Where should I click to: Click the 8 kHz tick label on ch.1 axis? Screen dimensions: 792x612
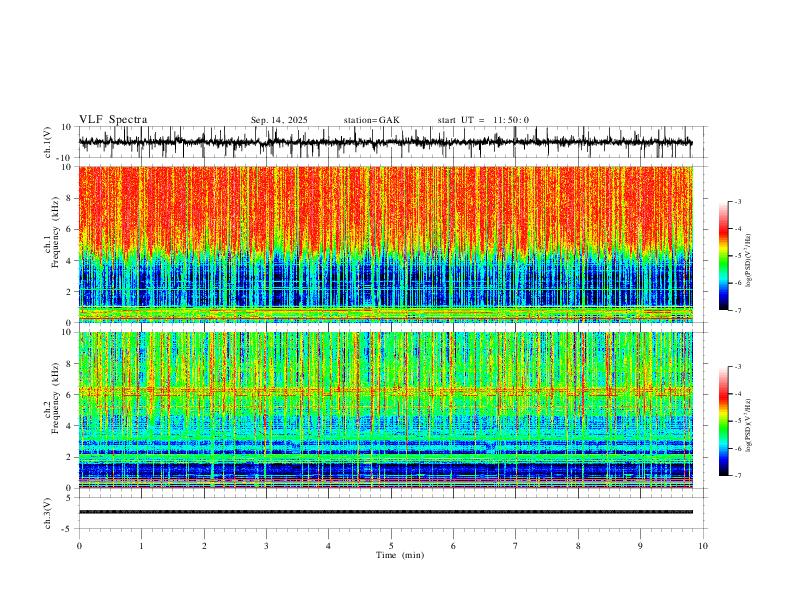70,198
